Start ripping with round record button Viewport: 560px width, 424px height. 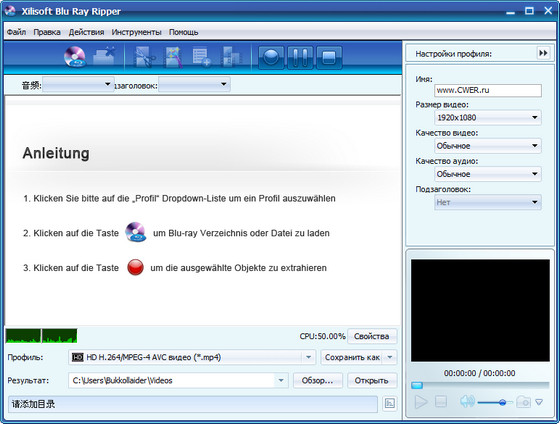click(271, 57)
